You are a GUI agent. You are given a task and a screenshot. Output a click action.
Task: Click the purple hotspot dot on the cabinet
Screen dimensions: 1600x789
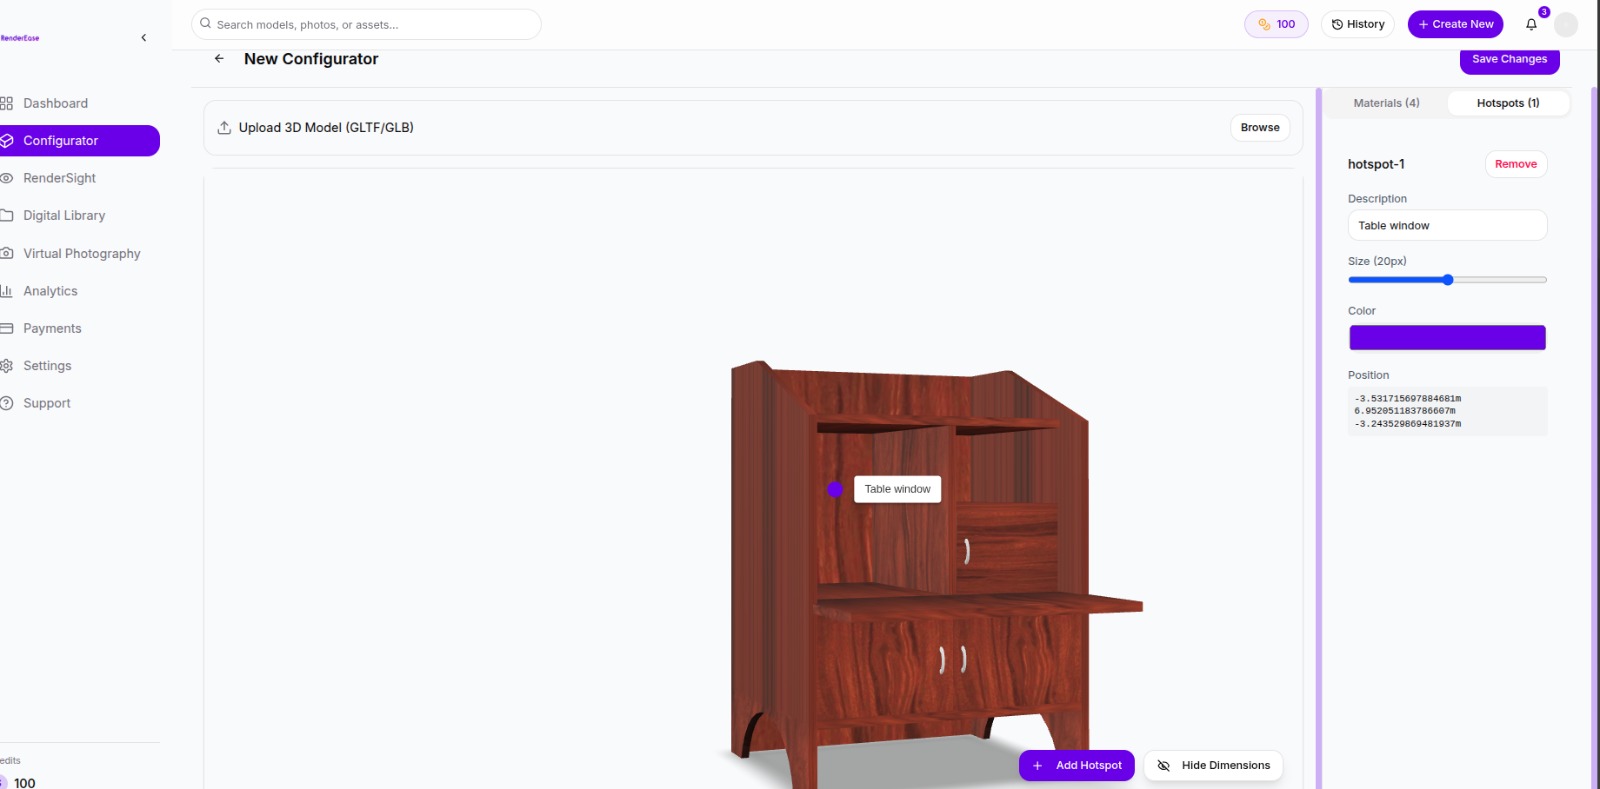(835, 489)
